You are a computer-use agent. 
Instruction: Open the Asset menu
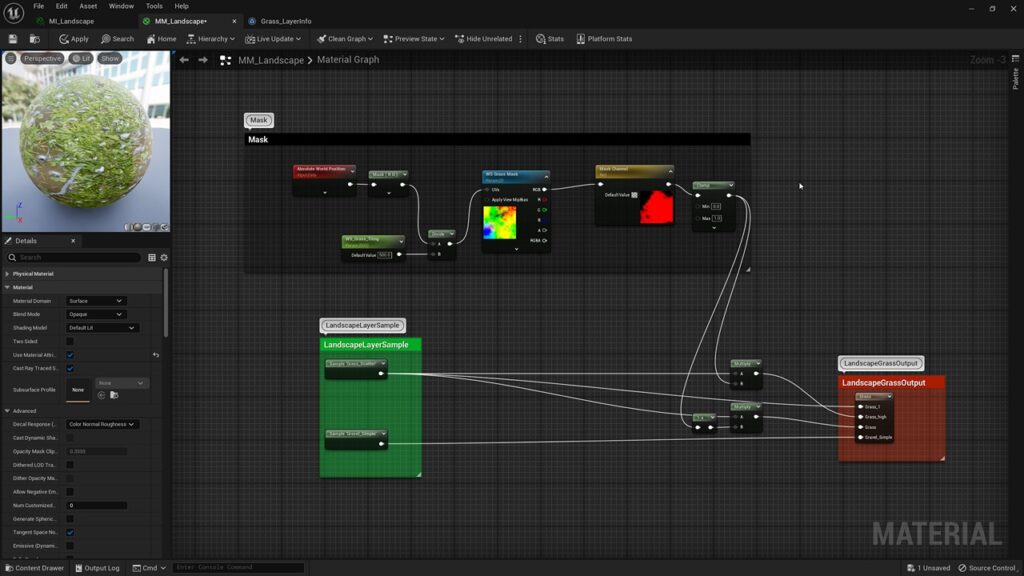coord(88,6)
